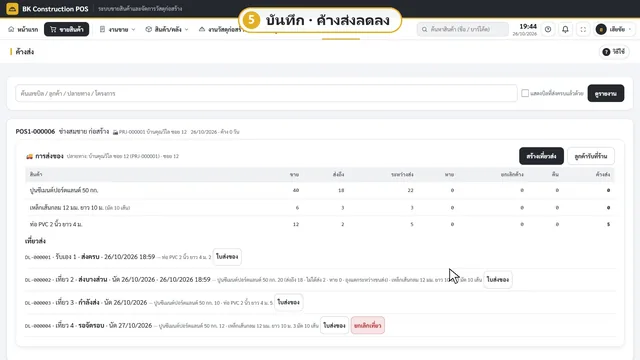Screen dimensions: 640x360
Task: Open the หน้าแรก home menu item
Action: [23, 29]
